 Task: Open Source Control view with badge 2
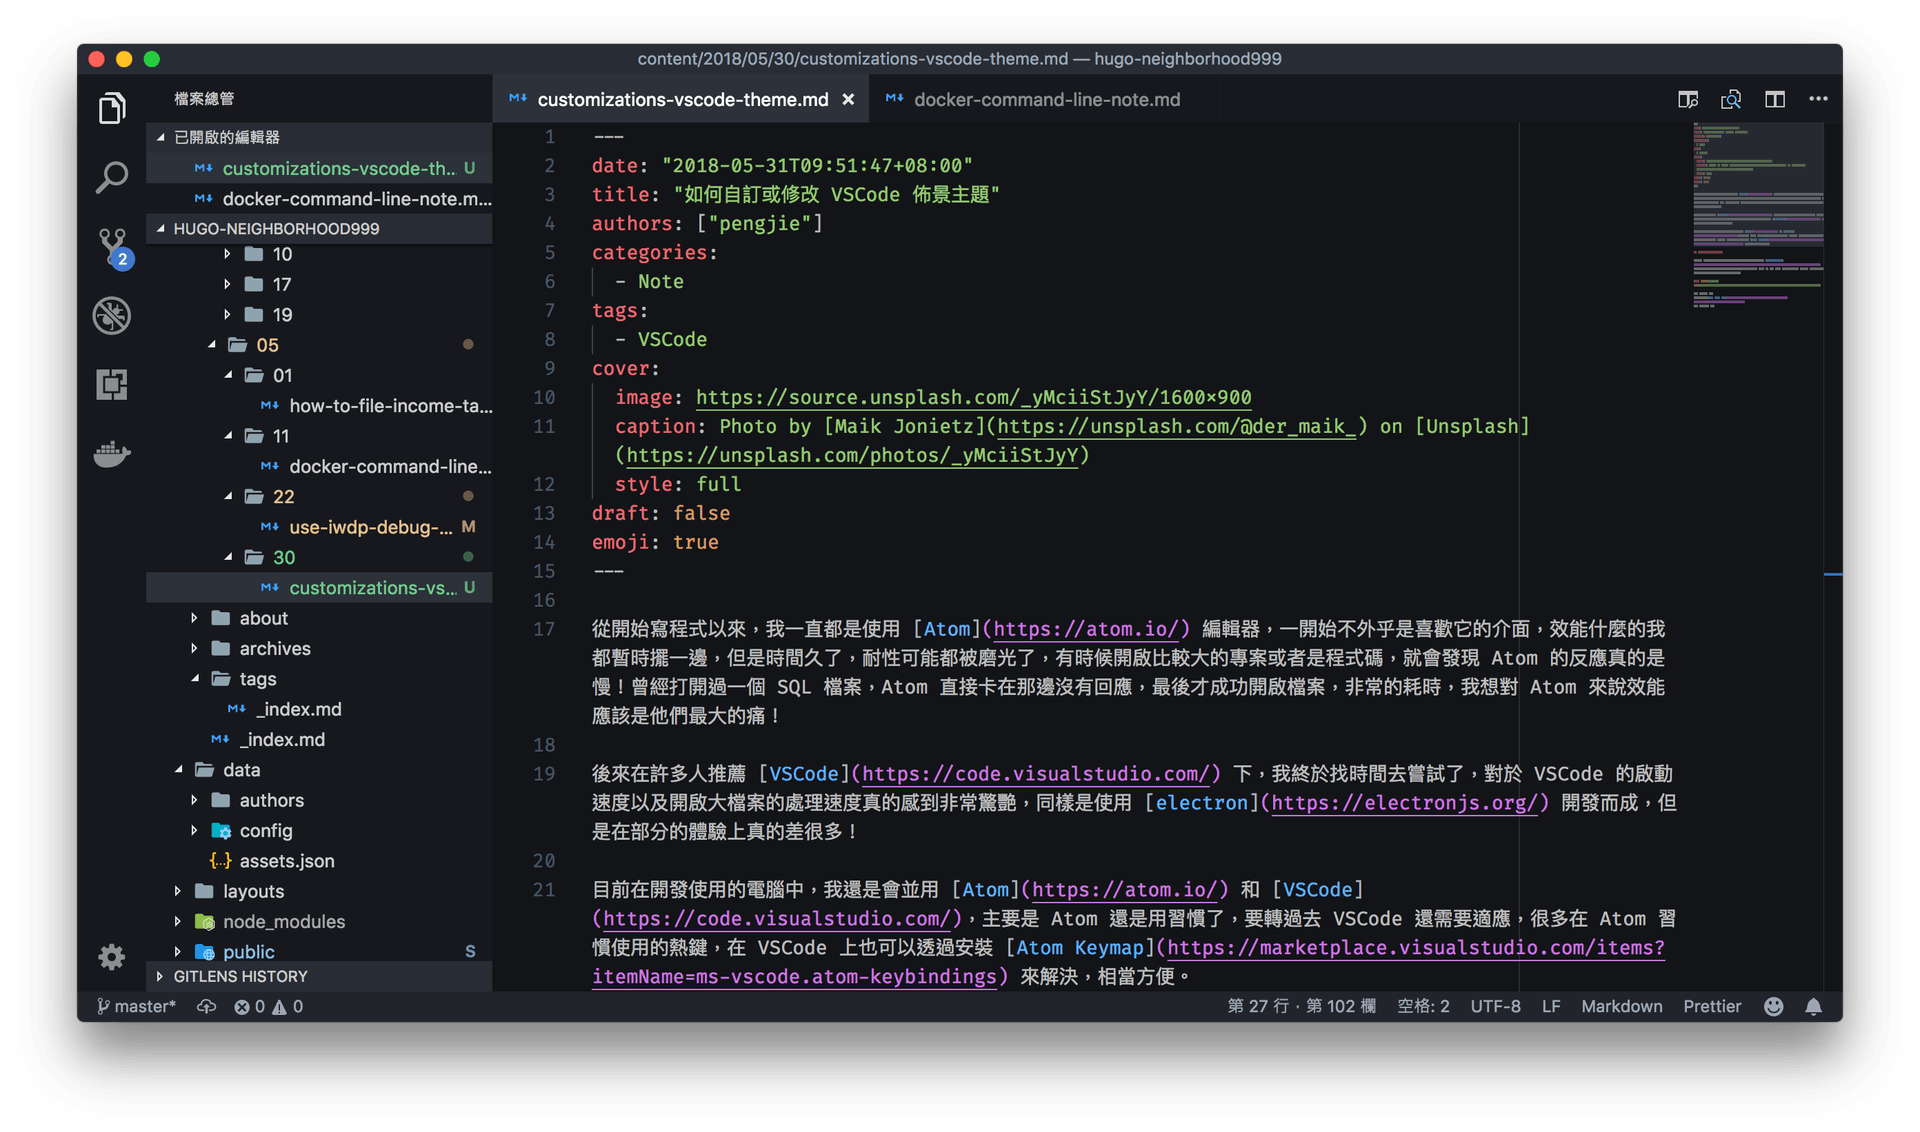point(113,247)
